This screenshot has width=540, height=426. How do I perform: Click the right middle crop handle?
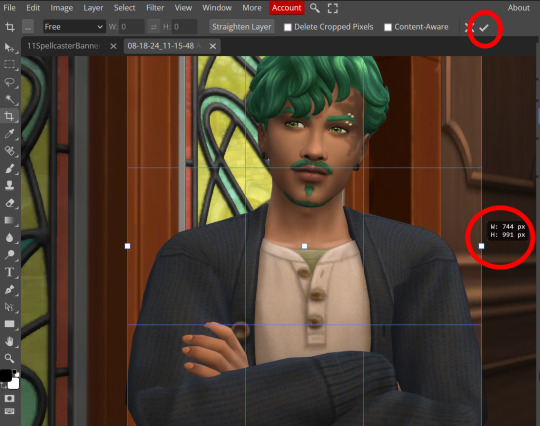click(x=481, y=246)
